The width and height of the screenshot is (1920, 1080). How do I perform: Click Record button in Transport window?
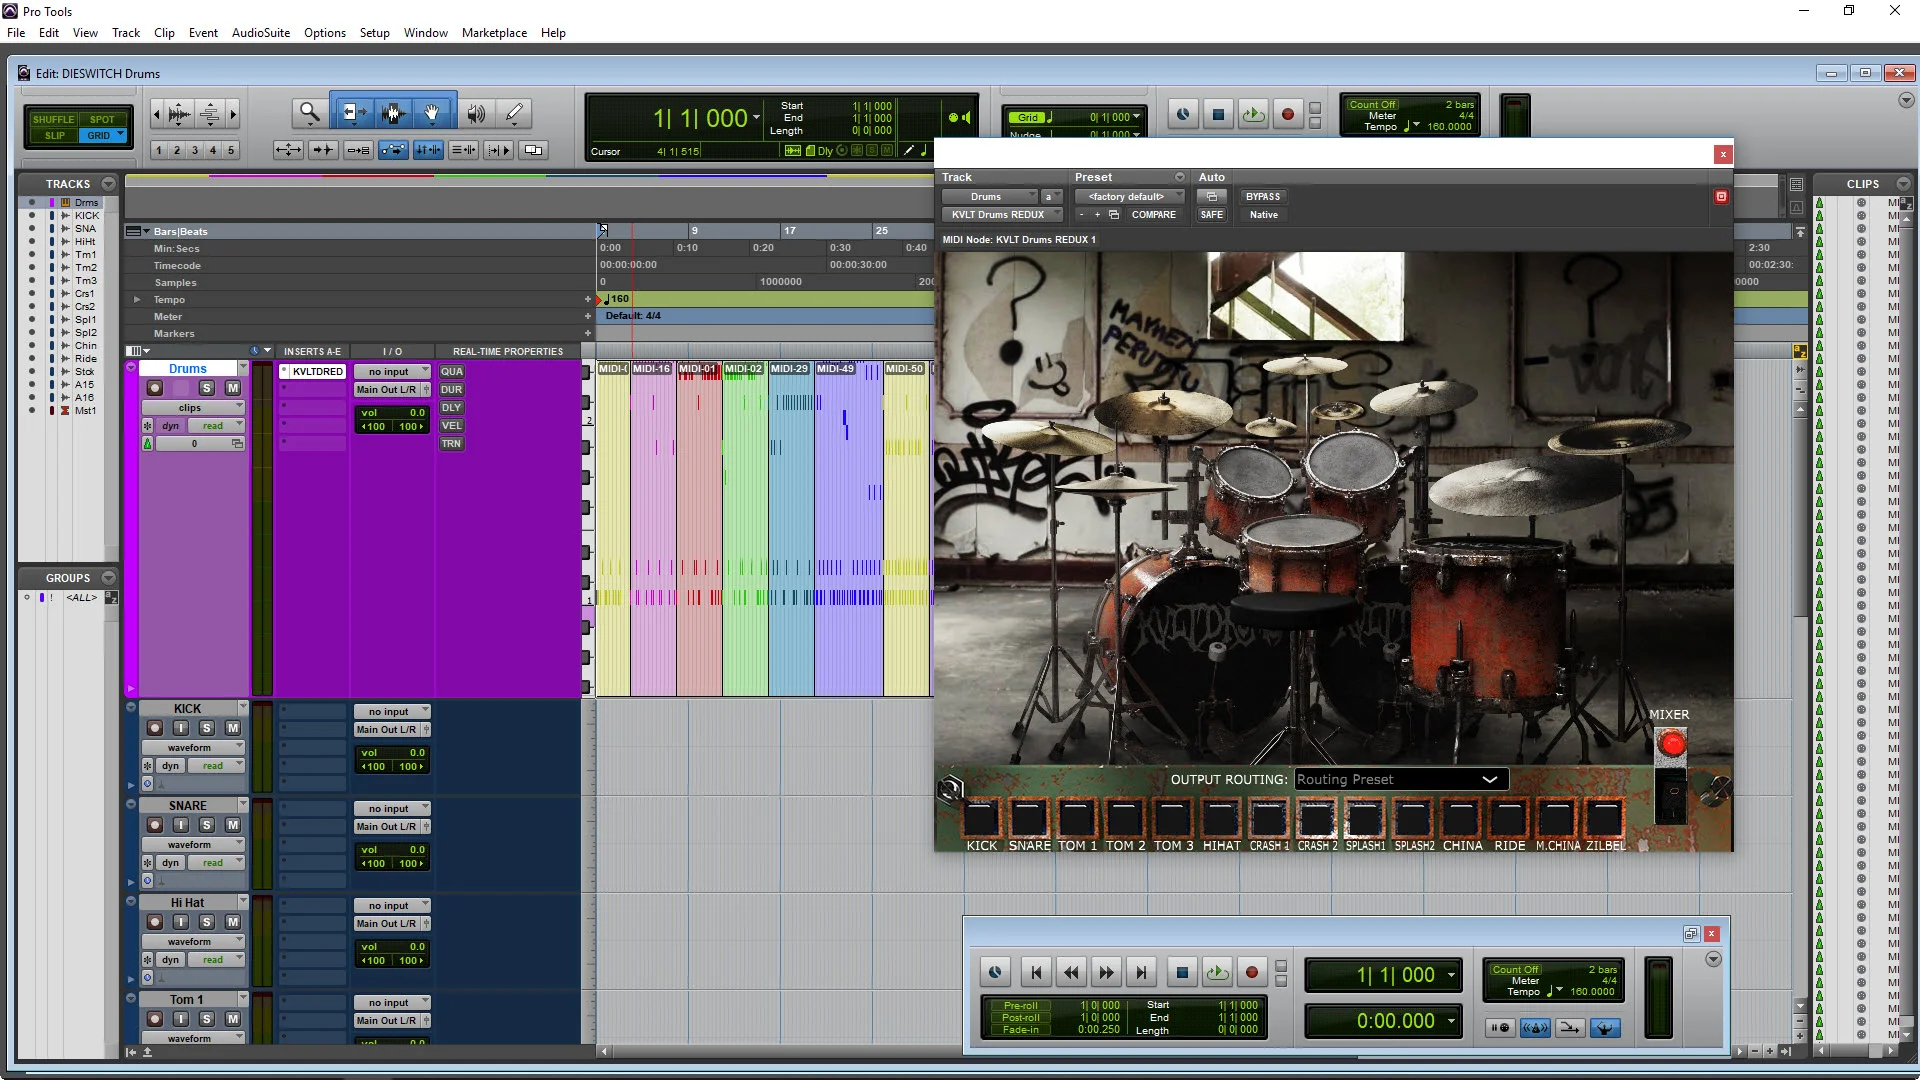(x=1251, y=972)
